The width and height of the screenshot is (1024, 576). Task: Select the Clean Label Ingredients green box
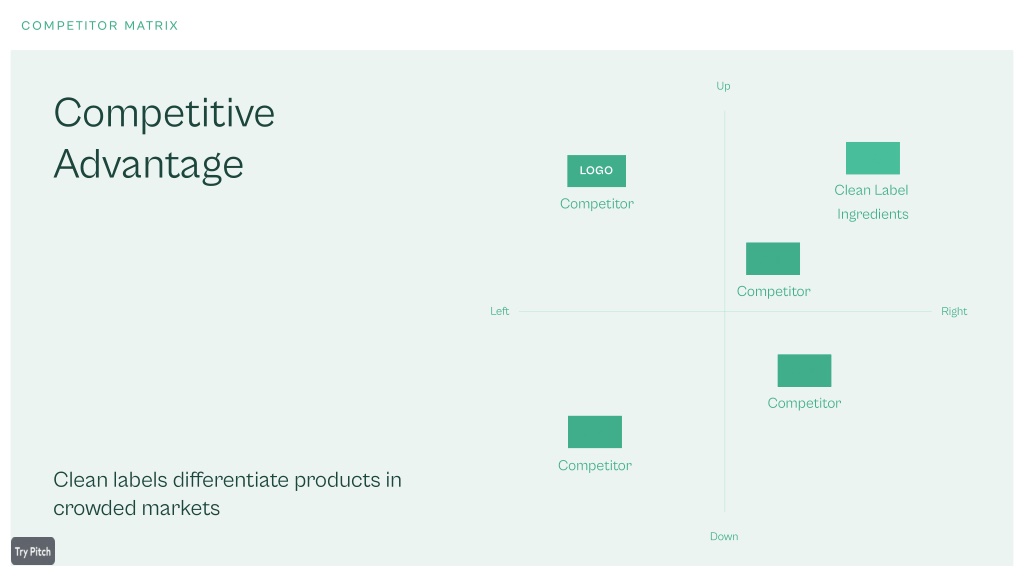(872, 158)
